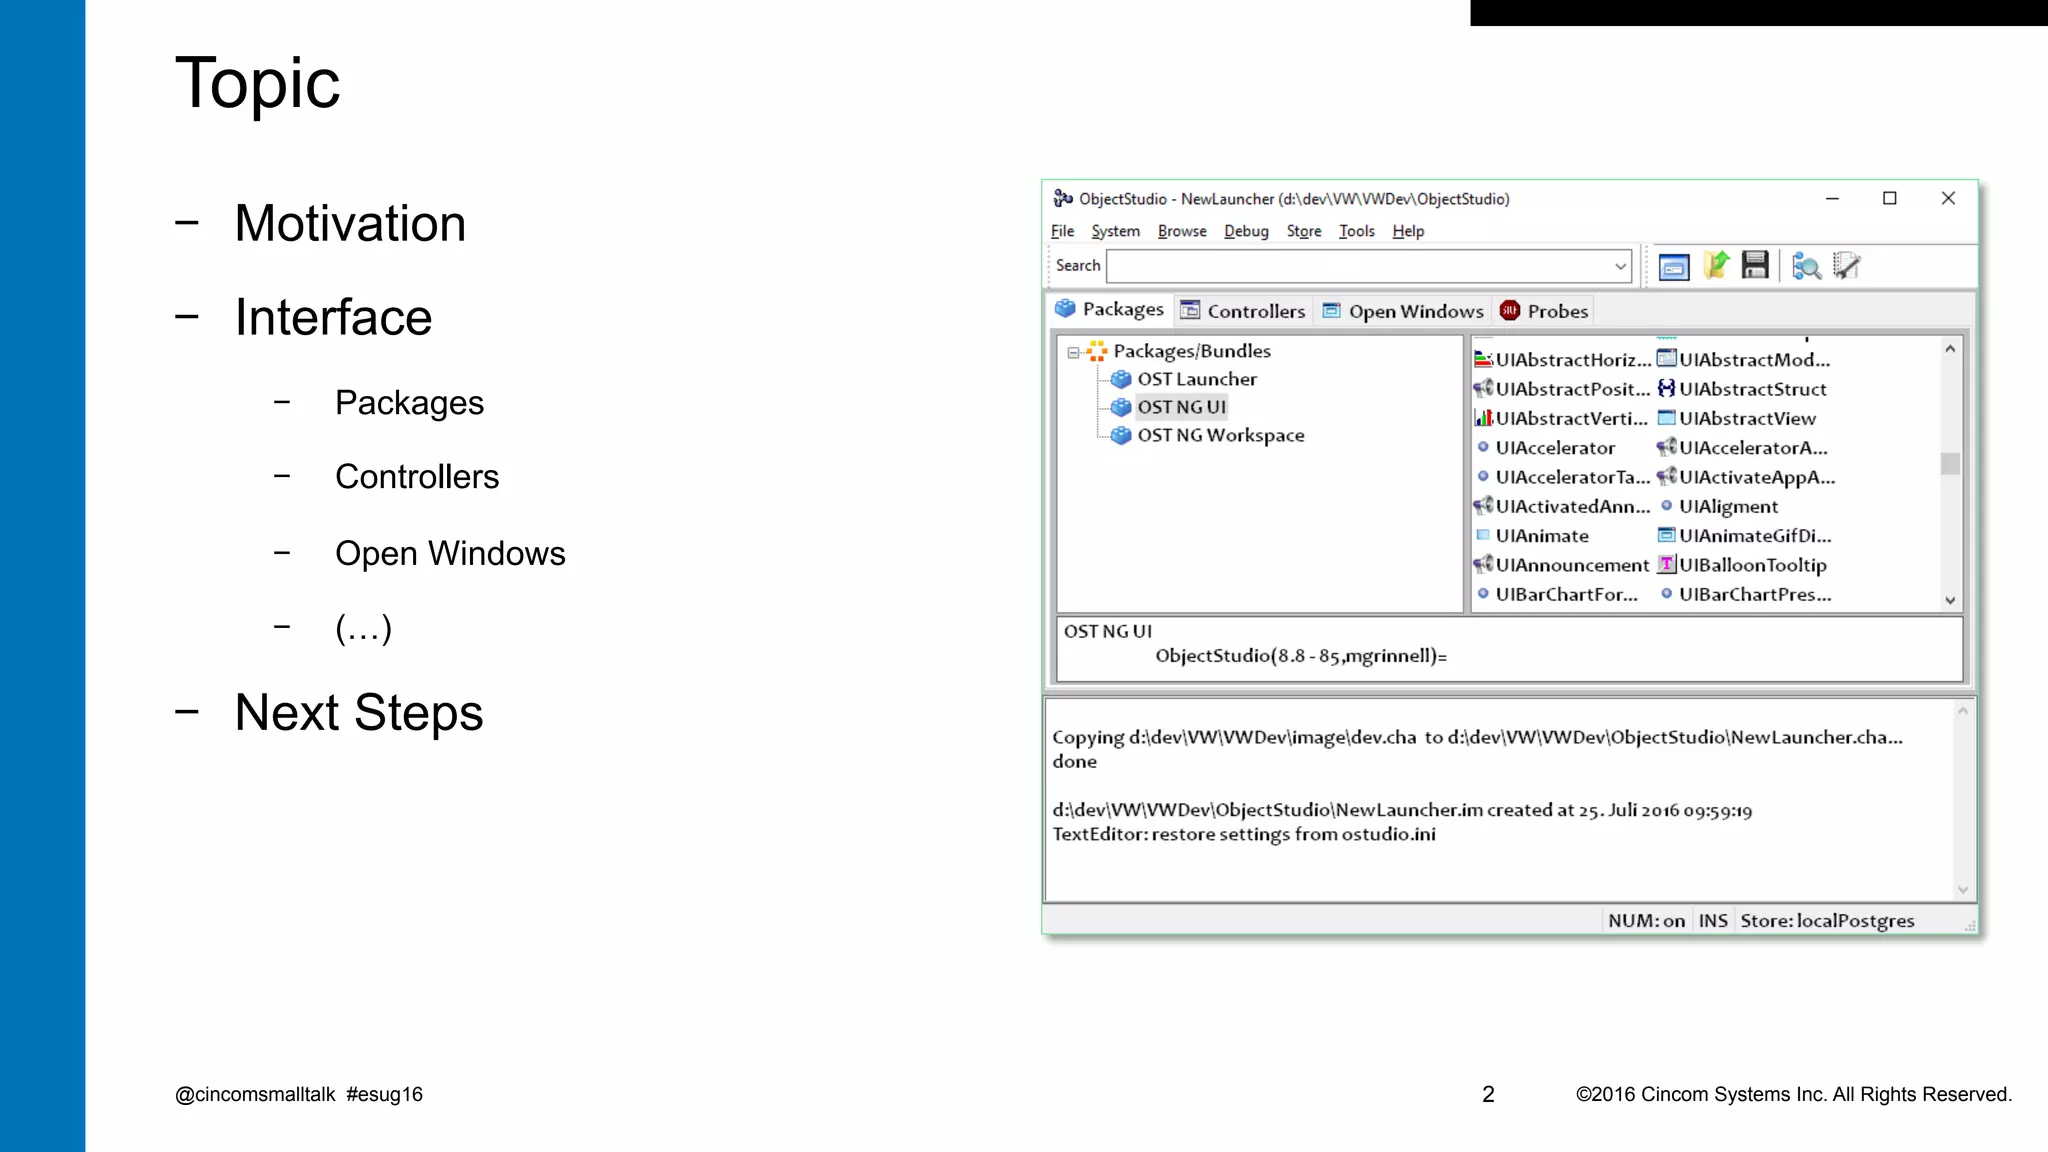Image resolution: width=2048 pixels, height=1152 pixels.
Task: Select OST NG Workspace in the tree
Action: click(x=1220, y=435)
